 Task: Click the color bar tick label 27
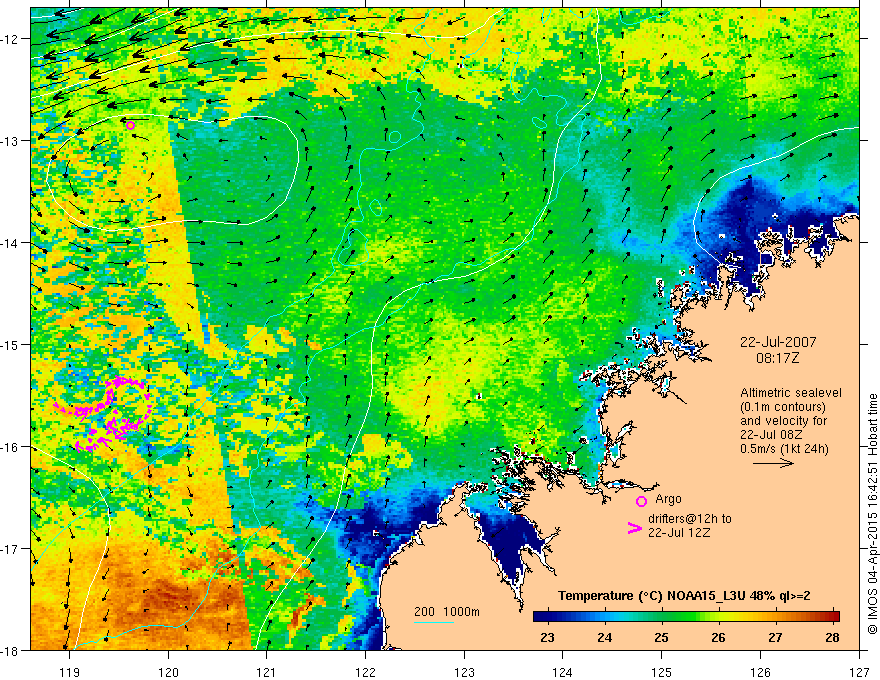click(776, 638)
